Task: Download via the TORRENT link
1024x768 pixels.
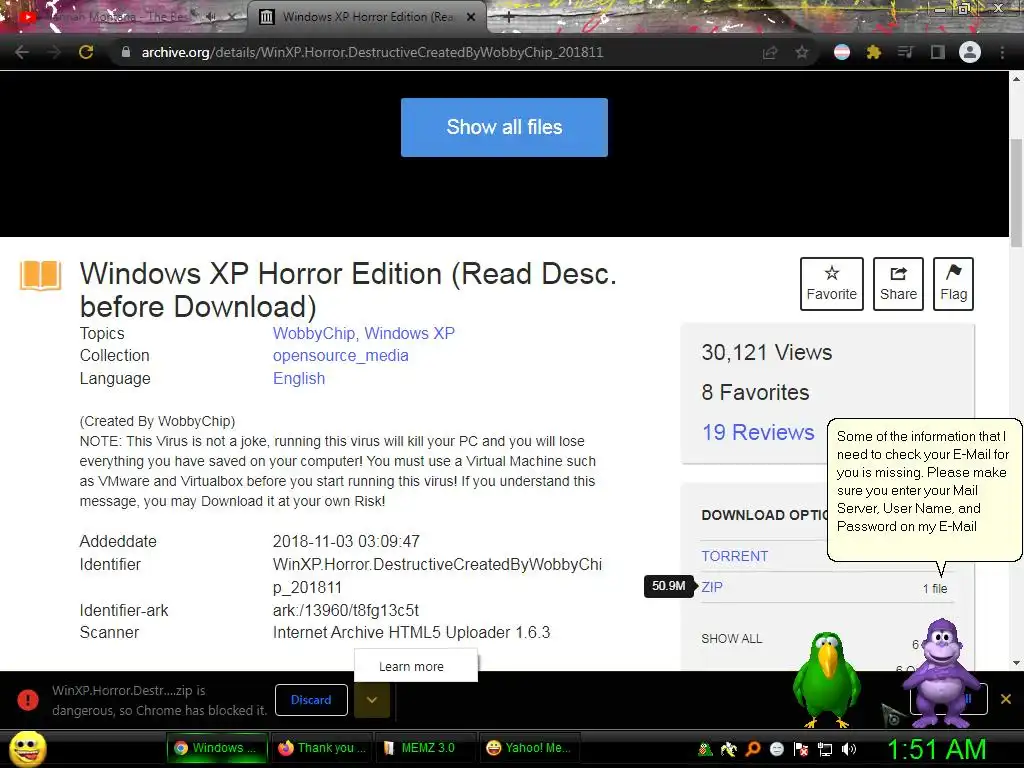Action: (735, 556)
